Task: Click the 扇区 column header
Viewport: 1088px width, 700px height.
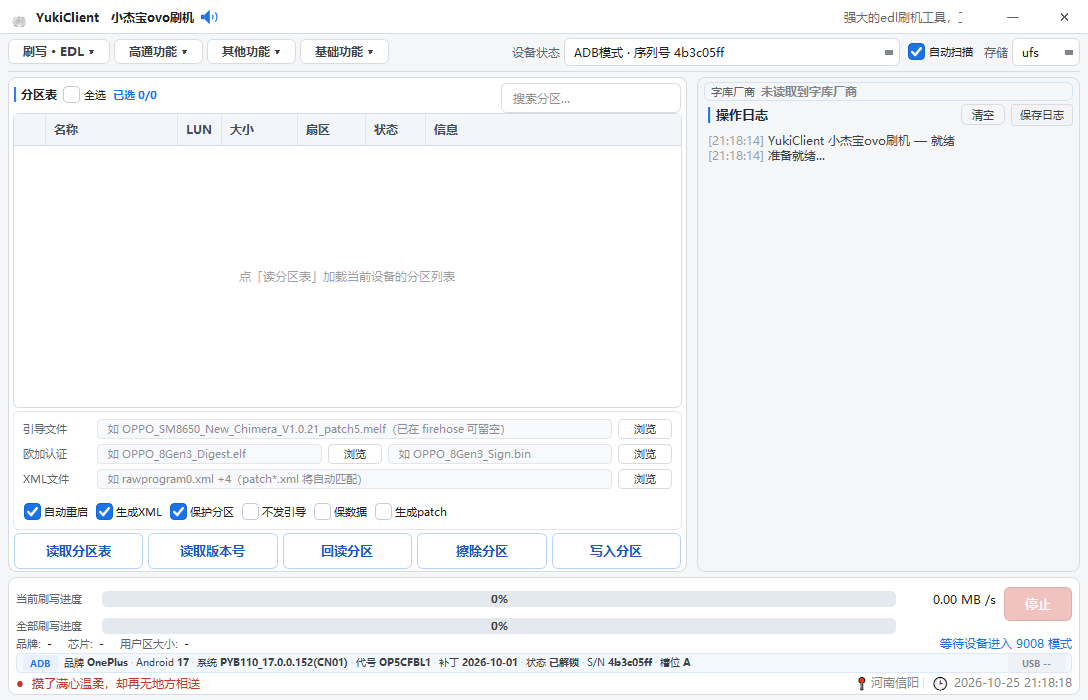Action: [331, 130]
